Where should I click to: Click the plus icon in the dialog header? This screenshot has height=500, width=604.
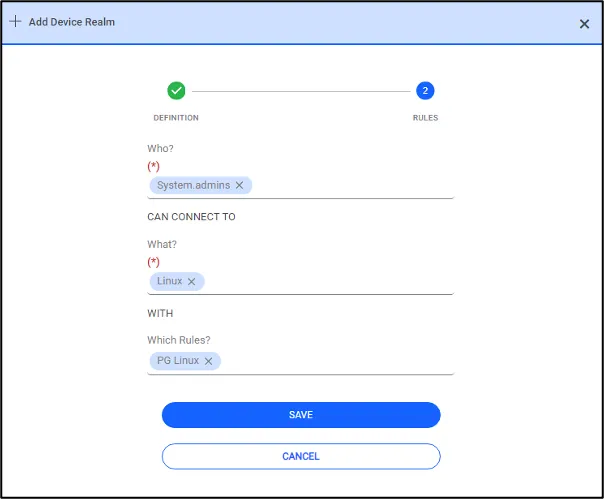point(15,21)
